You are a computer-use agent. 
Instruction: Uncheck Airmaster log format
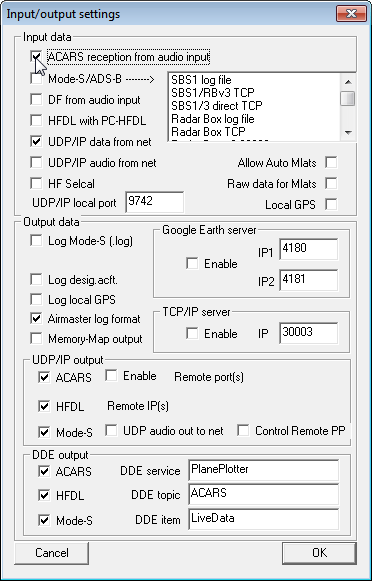(x=36, y=319)
